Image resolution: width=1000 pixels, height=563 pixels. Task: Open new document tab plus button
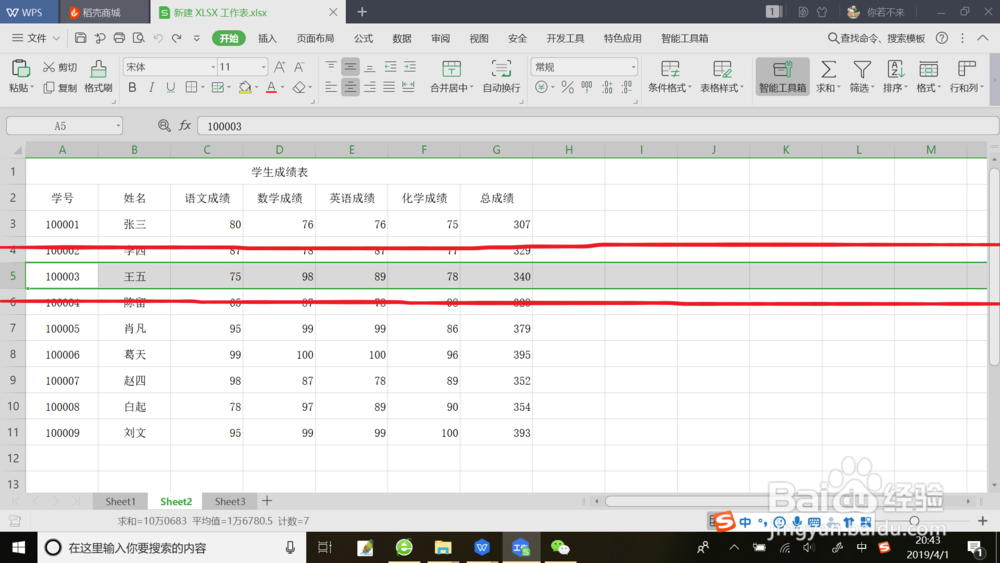click(x=362, y=11)
